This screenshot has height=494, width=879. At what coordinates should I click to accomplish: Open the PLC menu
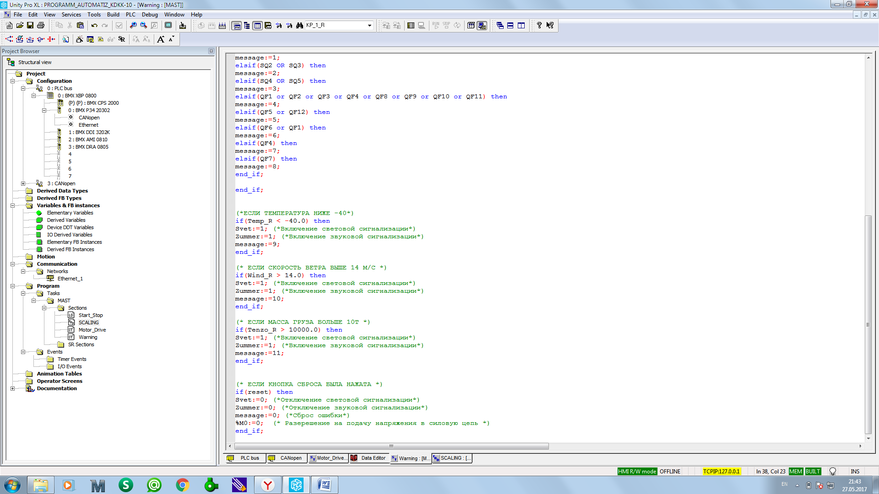130,15
